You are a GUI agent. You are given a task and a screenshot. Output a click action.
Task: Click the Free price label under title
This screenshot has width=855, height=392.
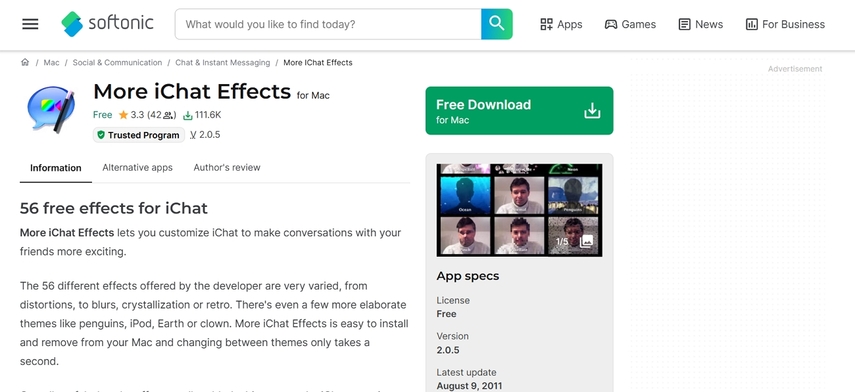tap(103, 115)
